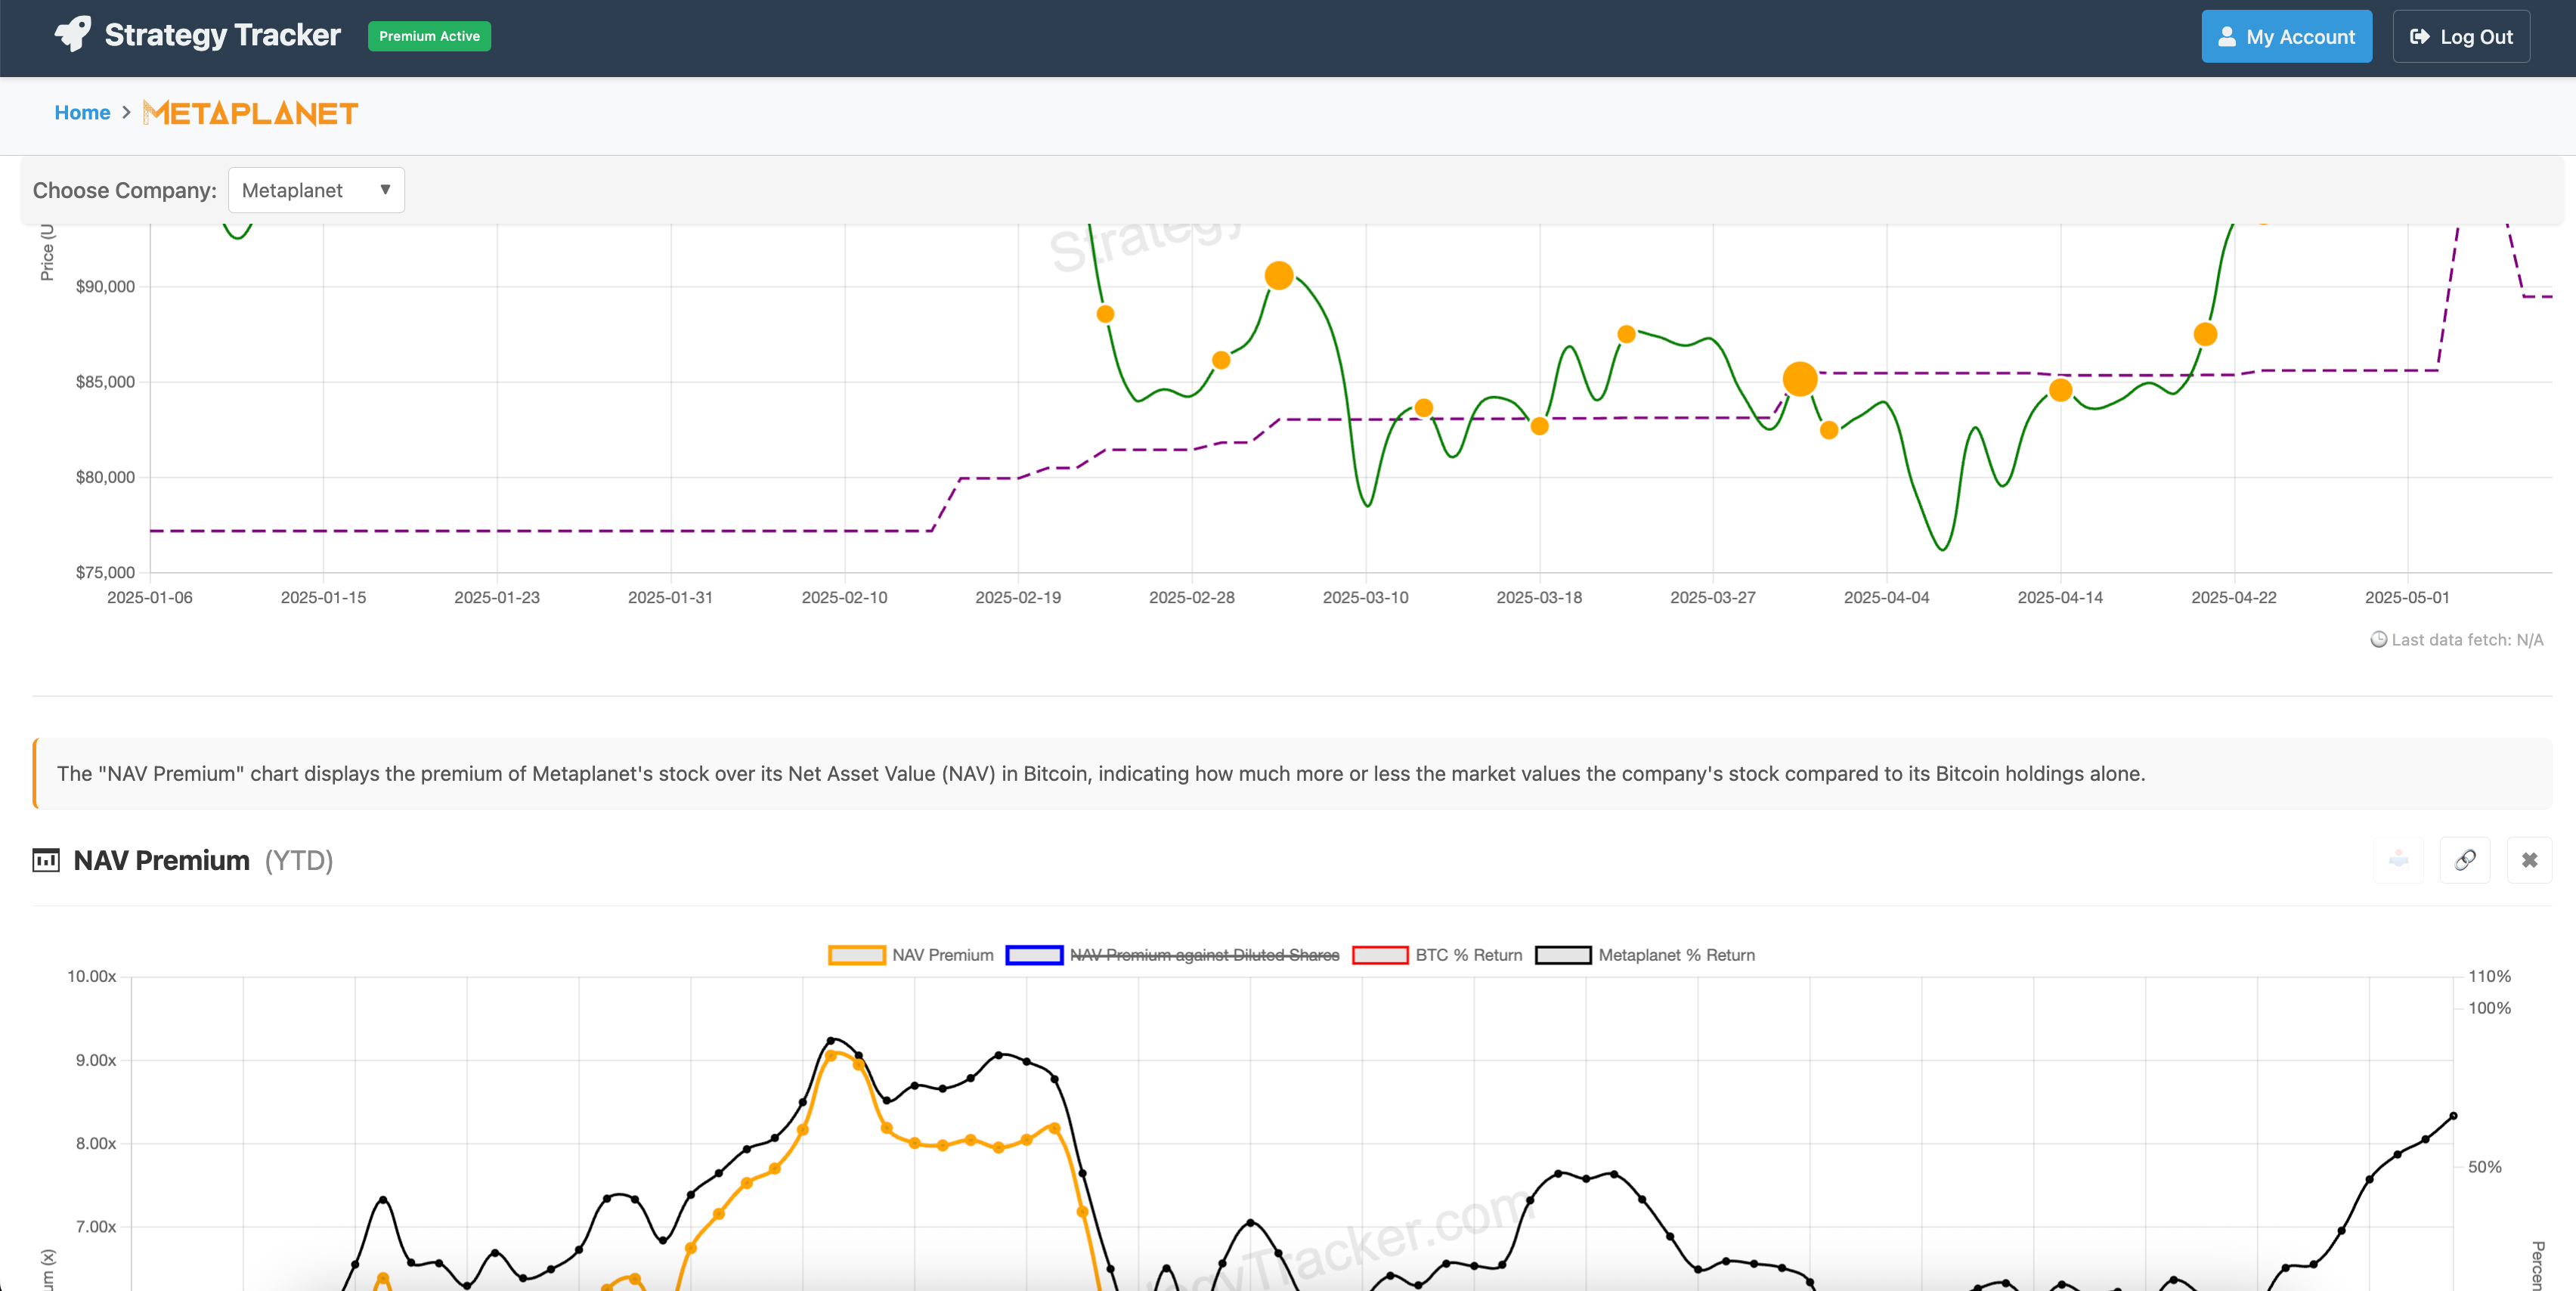Click the 'Last data fetch: N/A' text
The height and width of the screenshot is (1291, 2576).
(2467, 640)
